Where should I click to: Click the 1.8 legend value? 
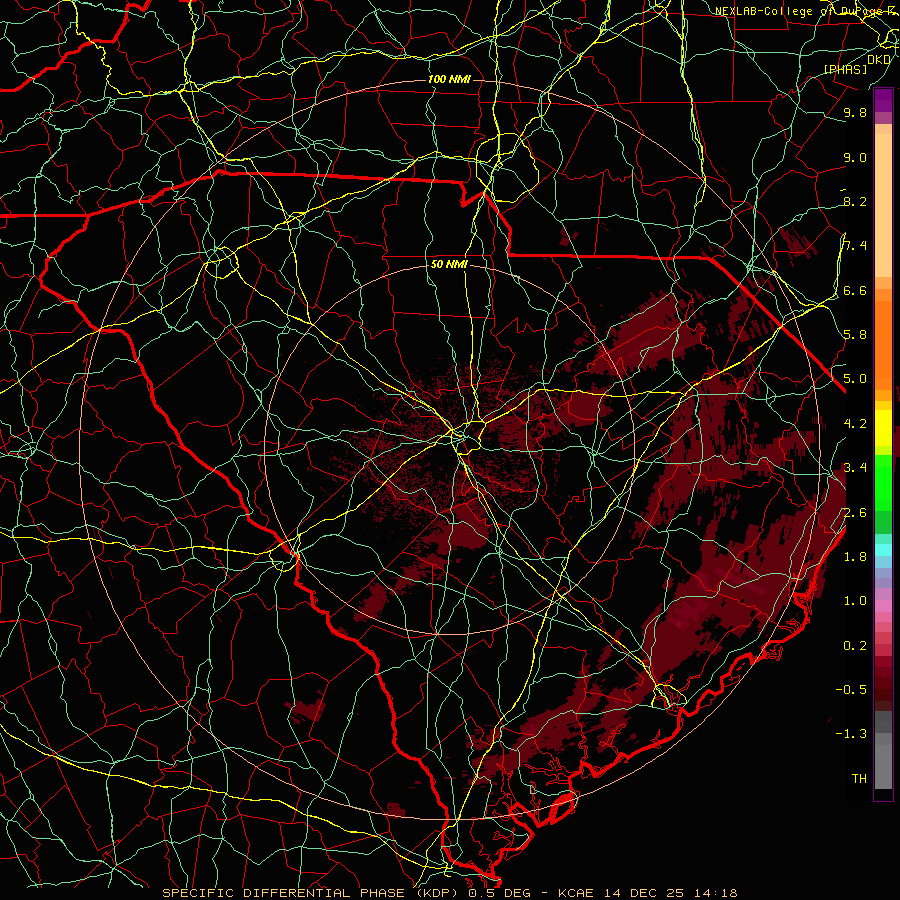coord(855,557)
